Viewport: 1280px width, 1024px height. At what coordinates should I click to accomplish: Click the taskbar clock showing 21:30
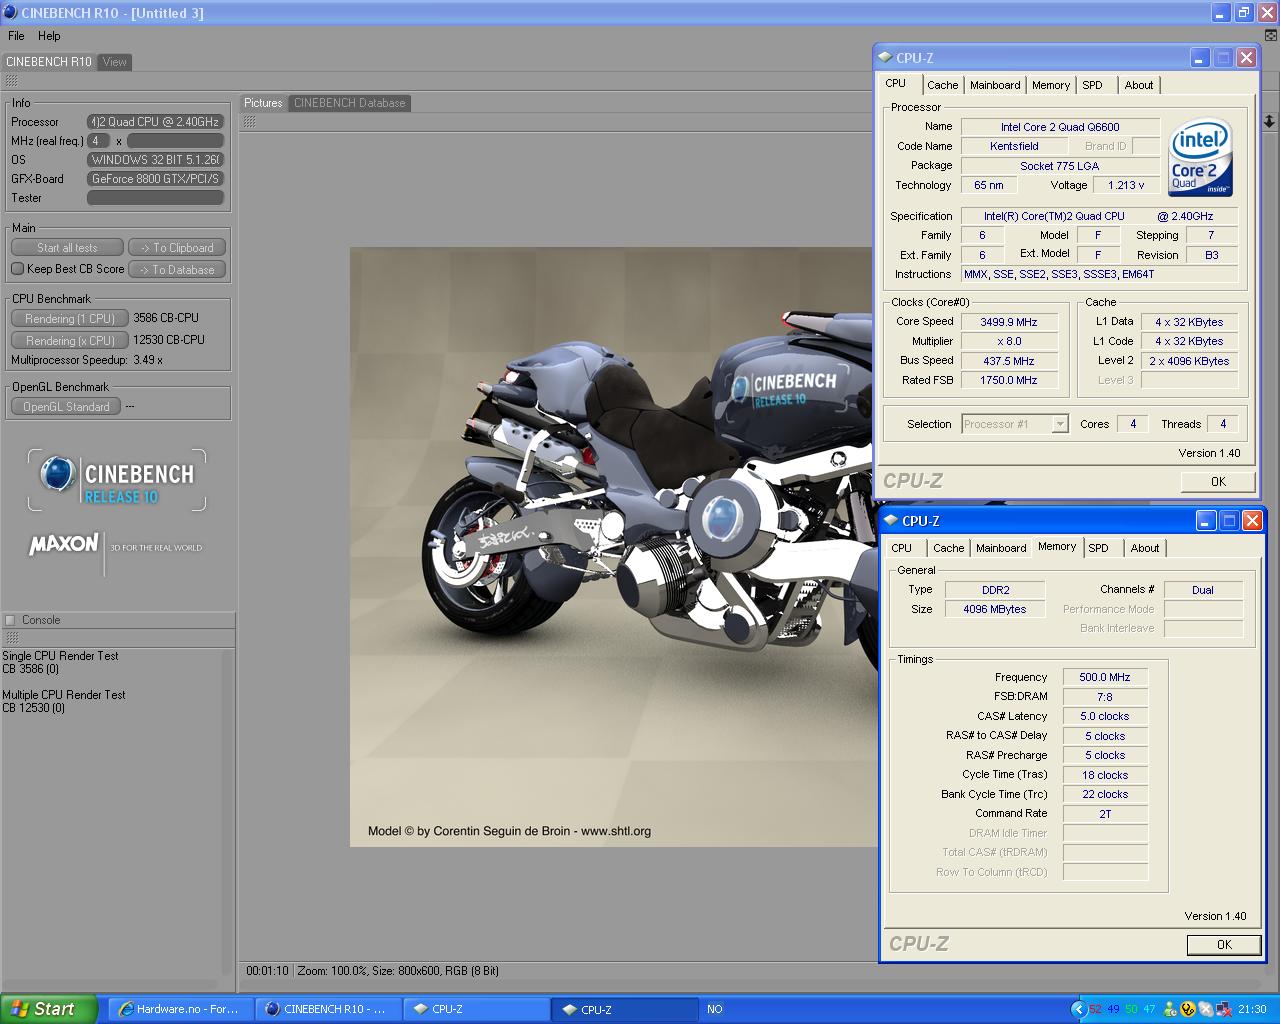coord(1252,1009)
